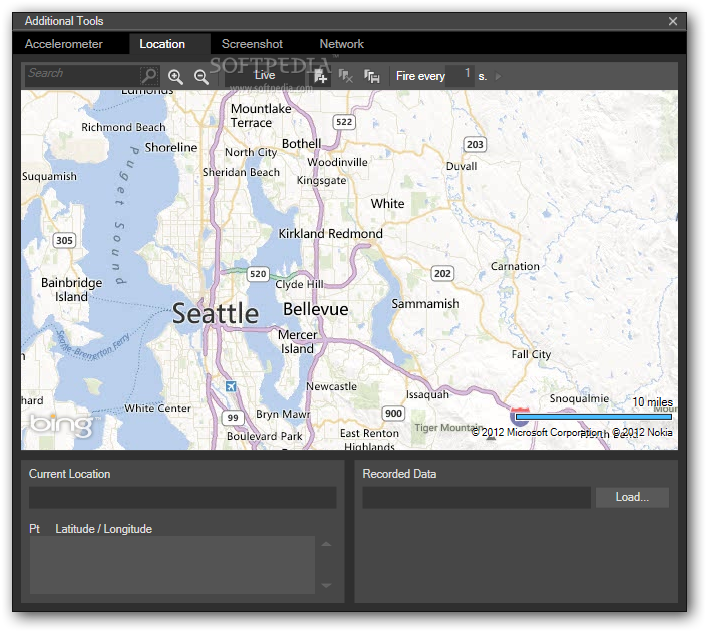Click the Load... button
This screenshot has width=707, height=632.
click(x=632, y=497)
